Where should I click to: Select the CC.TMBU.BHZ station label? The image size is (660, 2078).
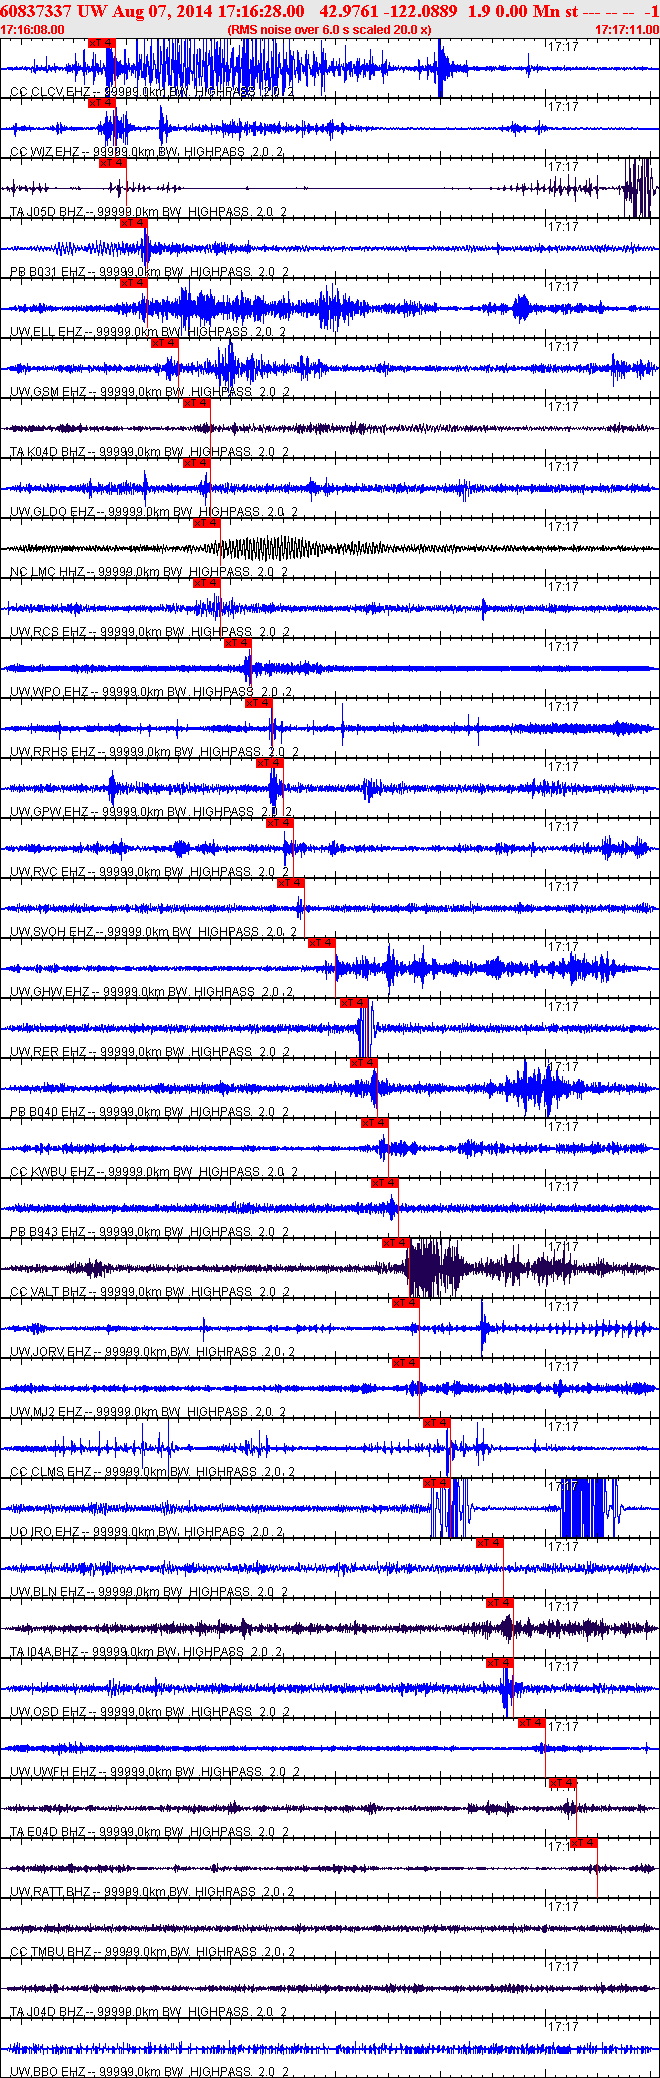154,1952
